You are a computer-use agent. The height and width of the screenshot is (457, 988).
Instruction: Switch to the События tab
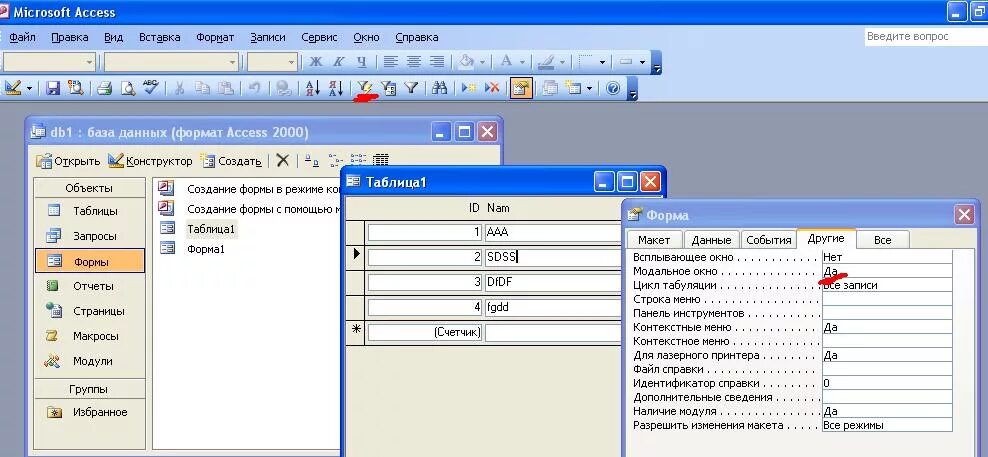769,240
